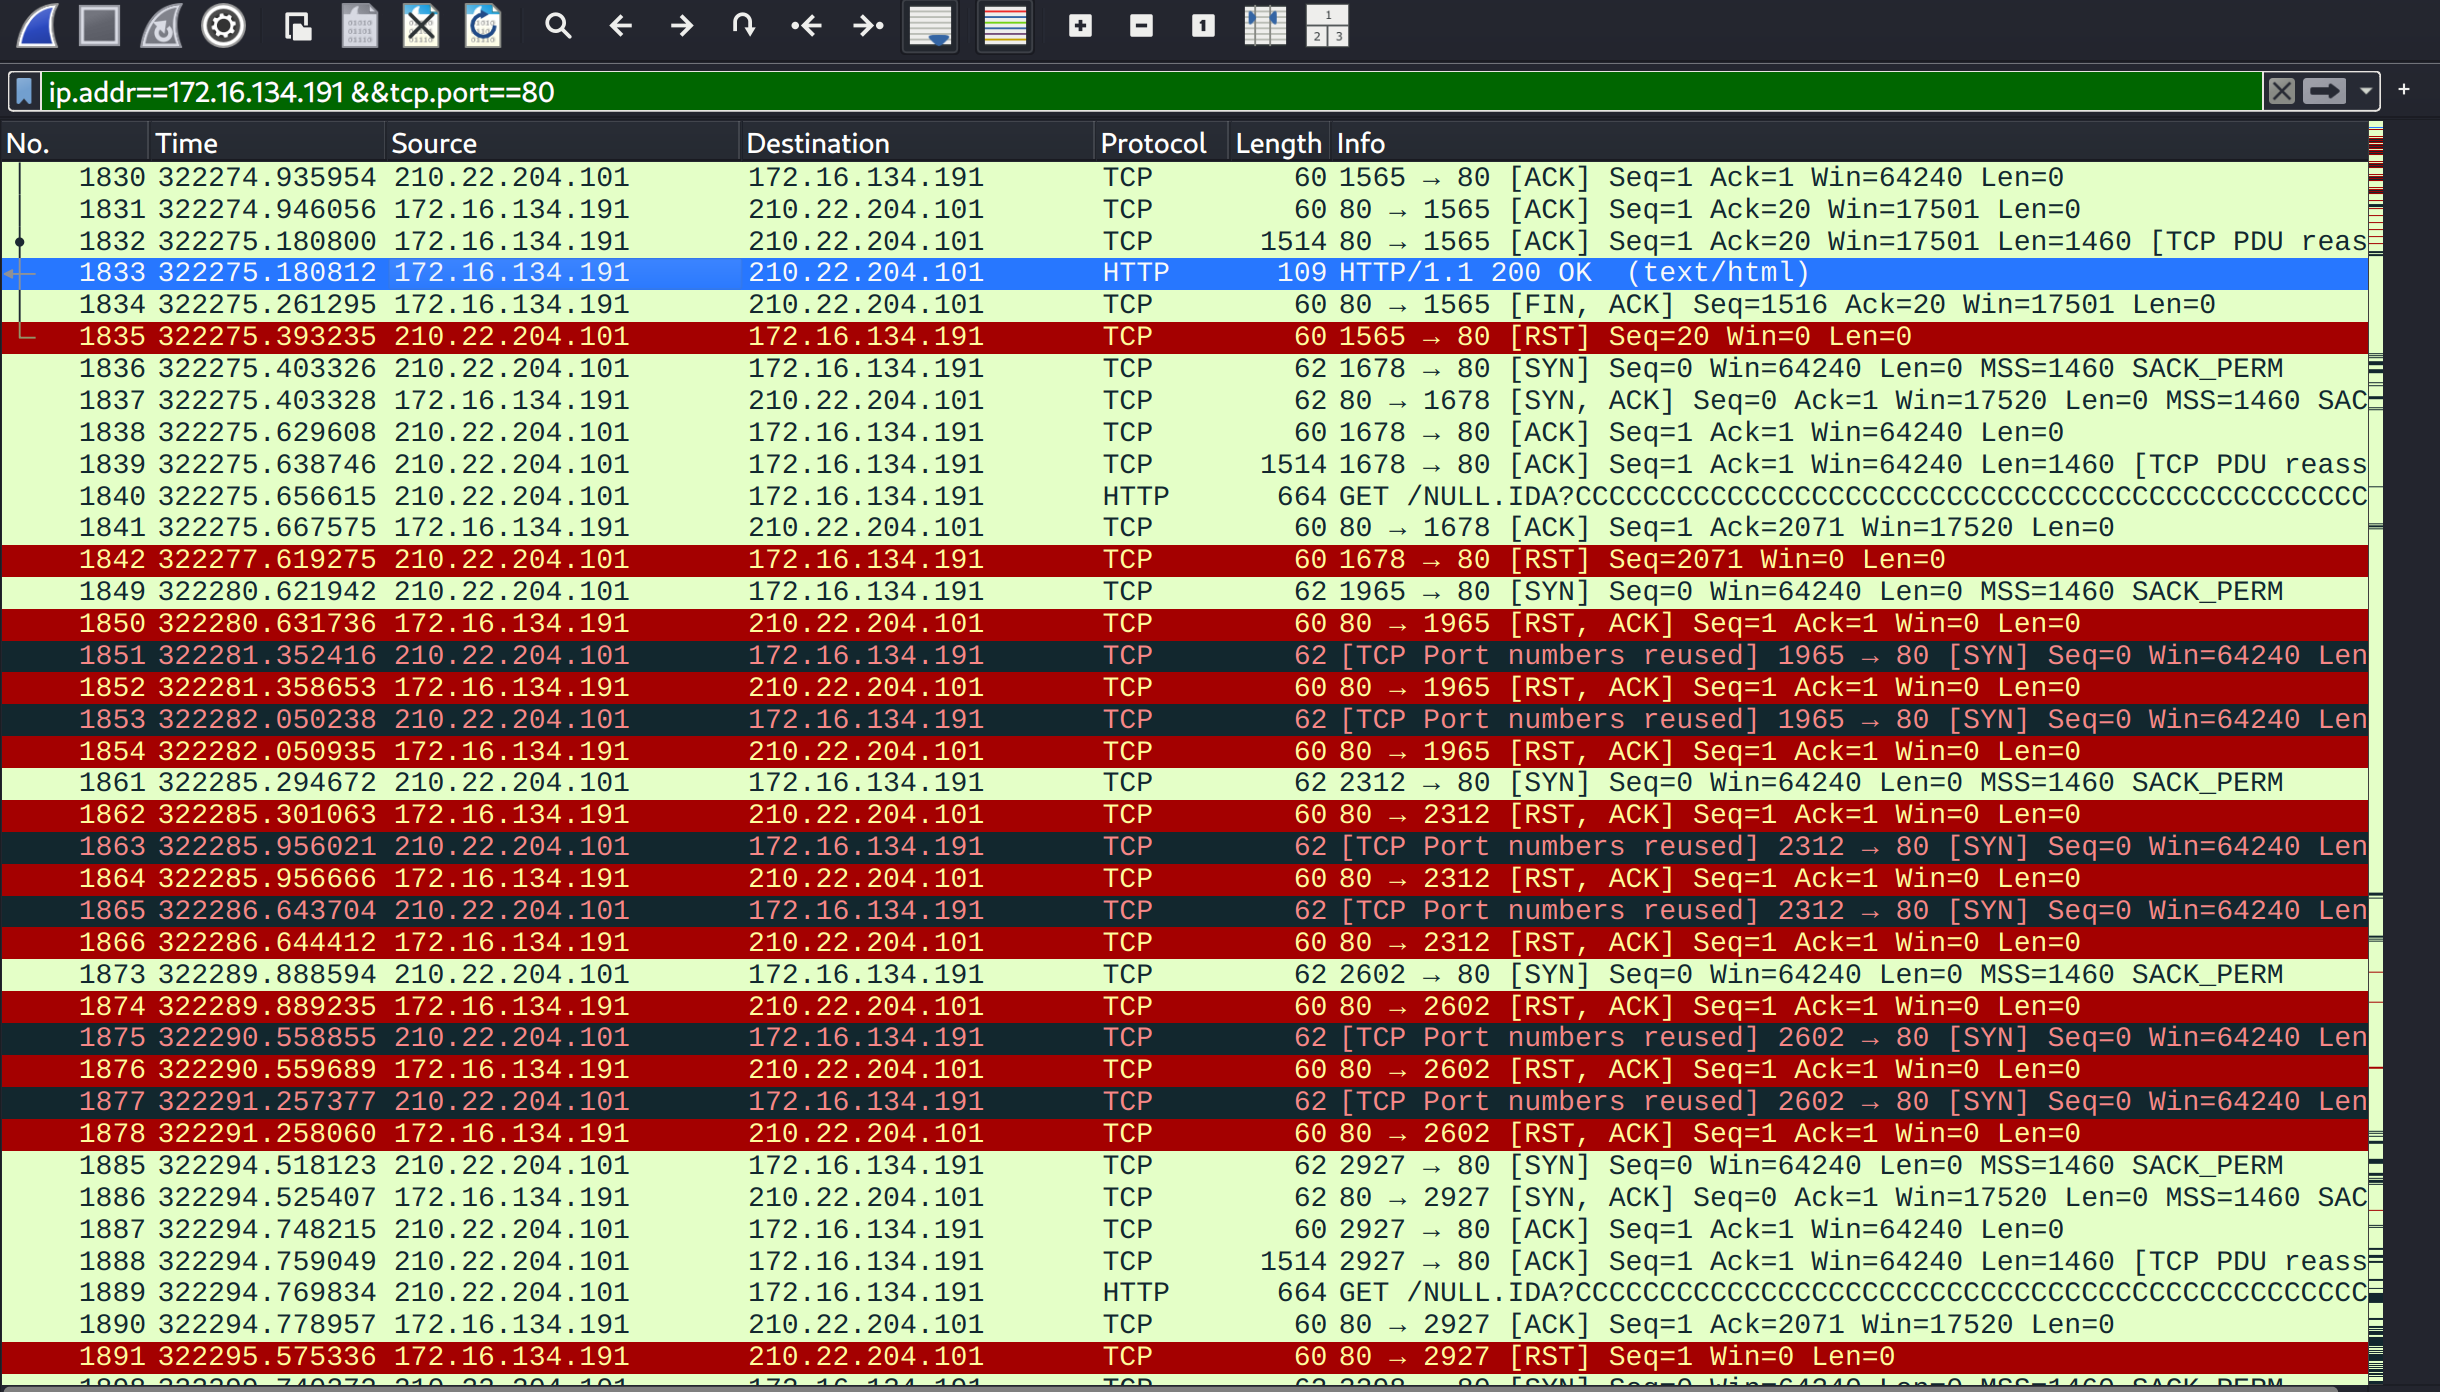
Task: Start capturing packets with shark fin icon
Action: point(37,26)
